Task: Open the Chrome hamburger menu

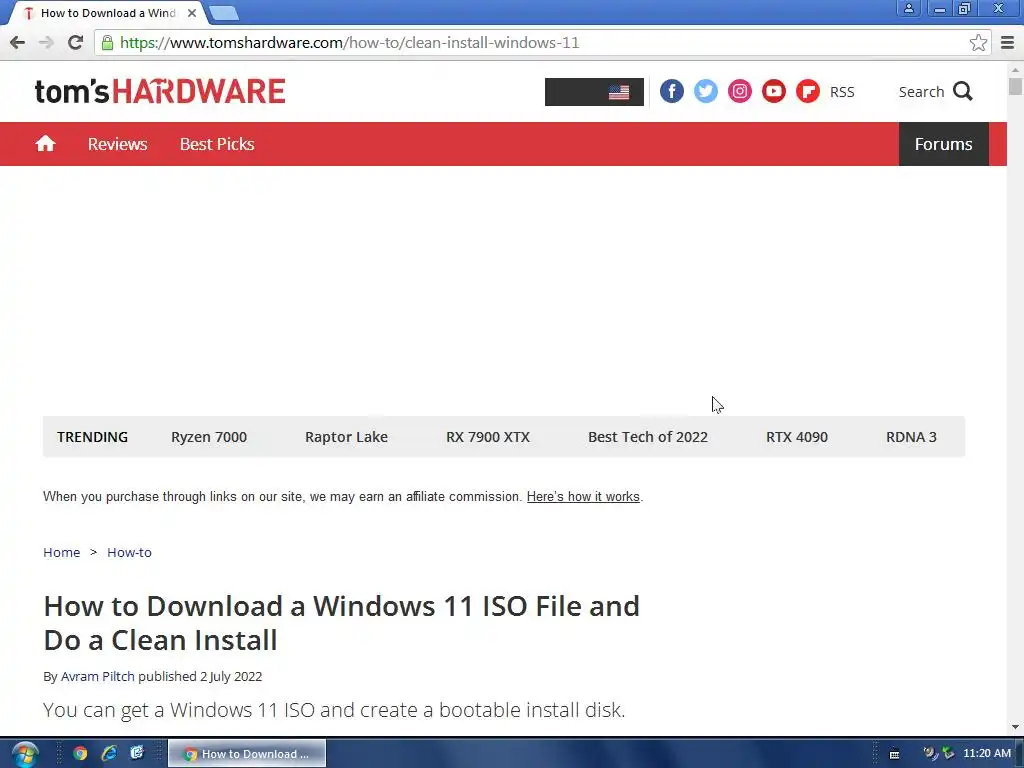Action: click(x=1008, y=43)
